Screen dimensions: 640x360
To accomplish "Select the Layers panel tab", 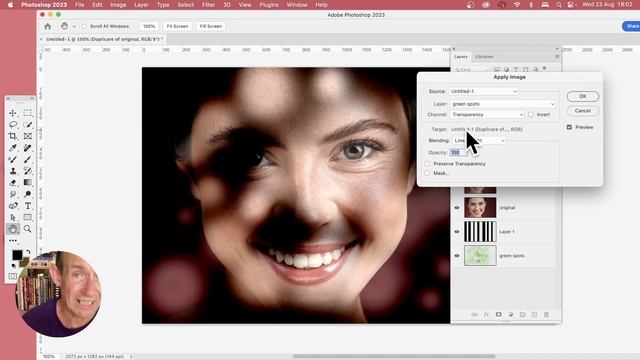I will coord(461,57).
